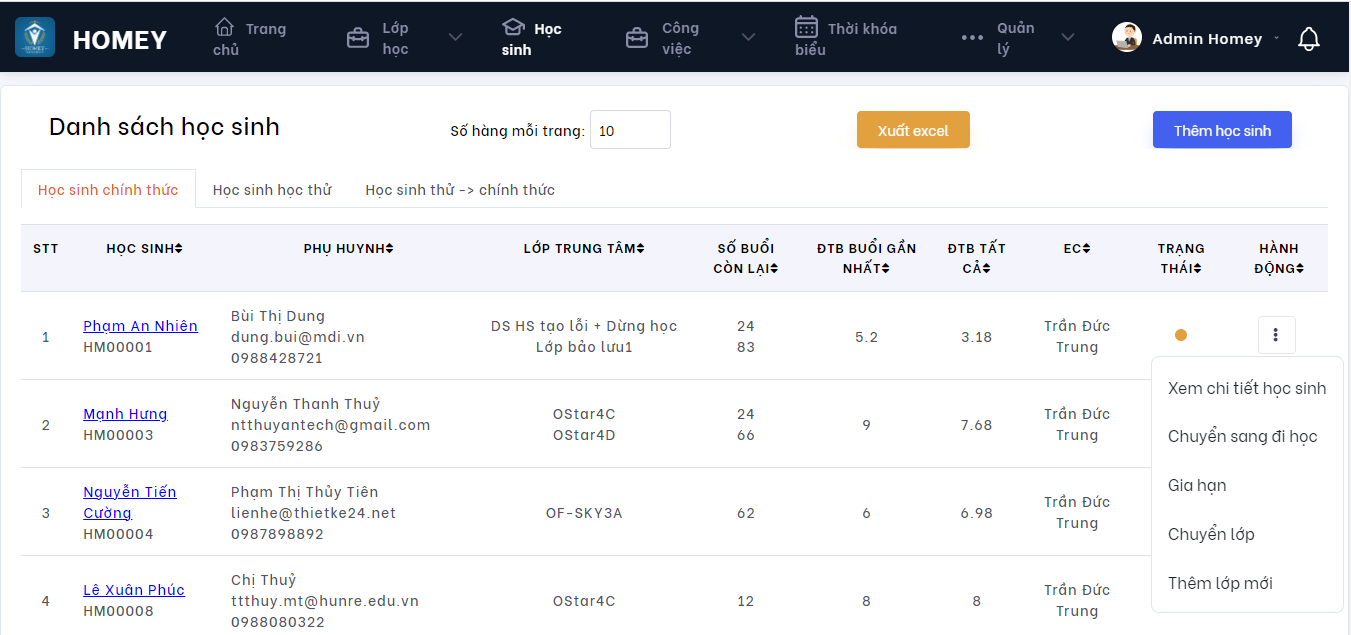Click the Admin Homey avatar picture

click(1127, 38)
